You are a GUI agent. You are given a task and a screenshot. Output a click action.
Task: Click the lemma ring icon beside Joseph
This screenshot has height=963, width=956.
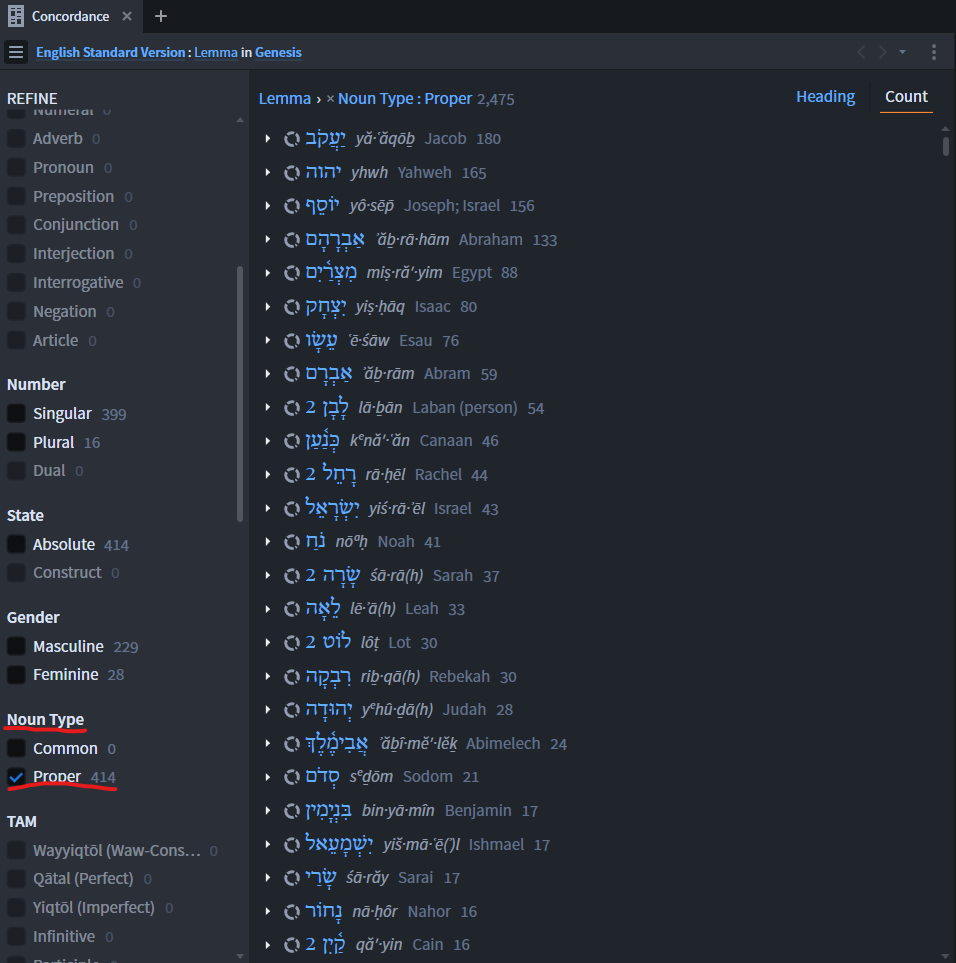pos(292,206)
